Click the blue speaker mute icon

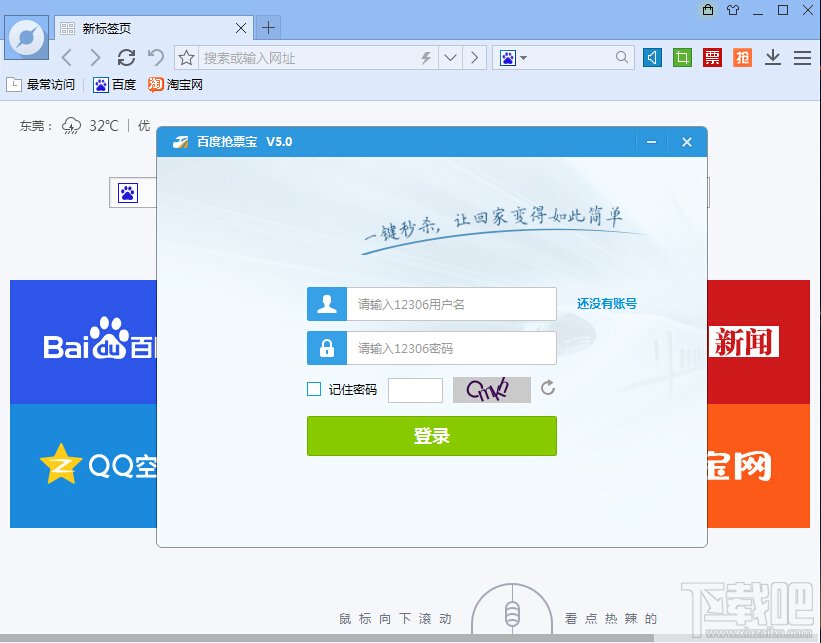pos(652,57)
